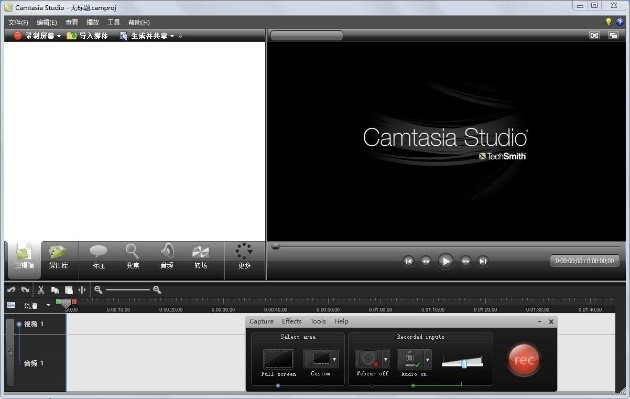Click the preview dimensions dropdown field

pos(307,35)
